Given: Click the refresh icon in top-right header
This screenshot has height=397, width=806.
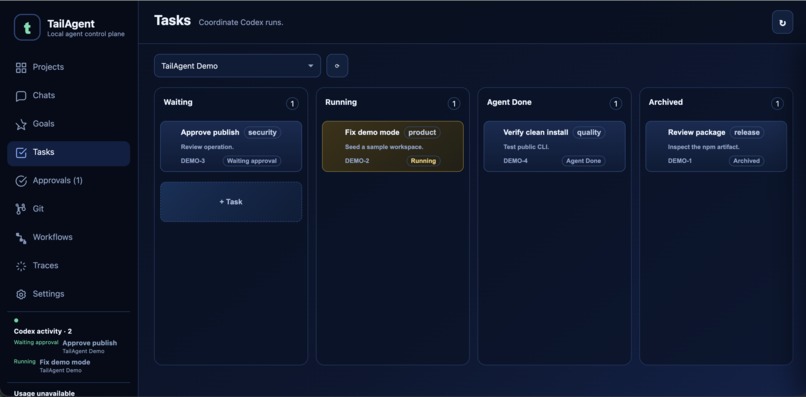Looking at the screenshot, I should coord(782,23).
